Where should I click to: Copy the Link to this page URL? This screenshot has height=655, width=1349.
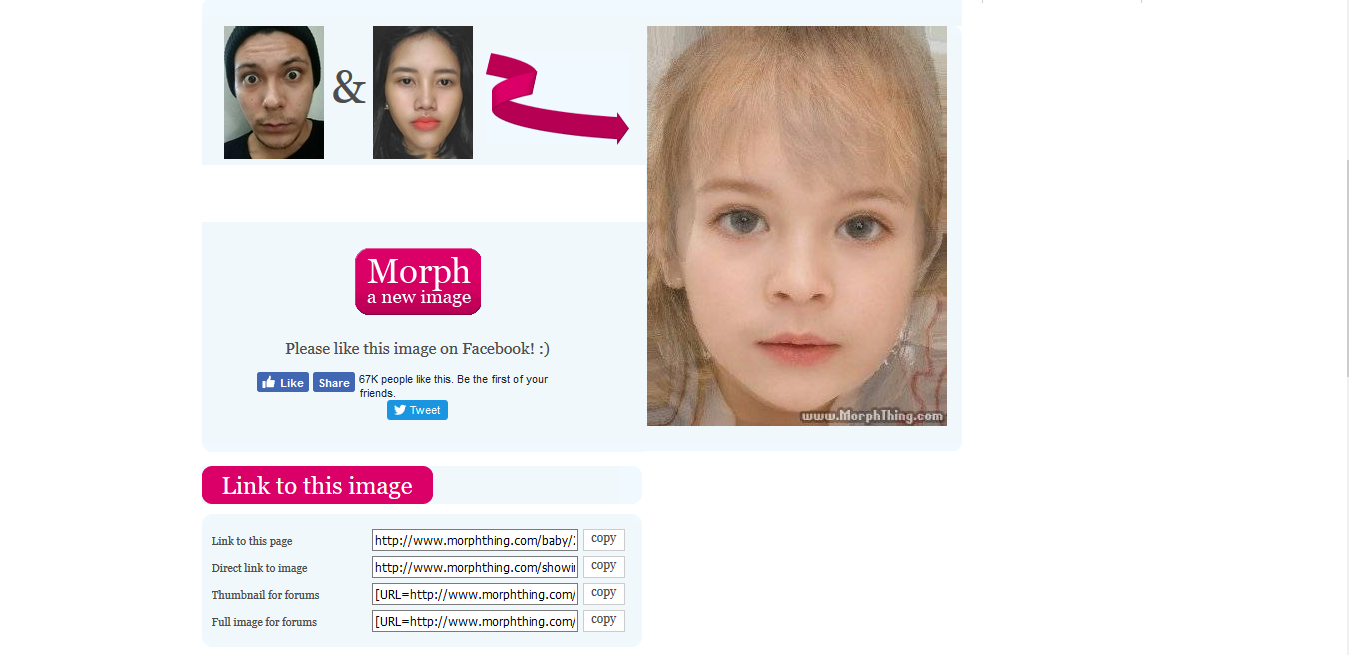(x=604, y=539)
